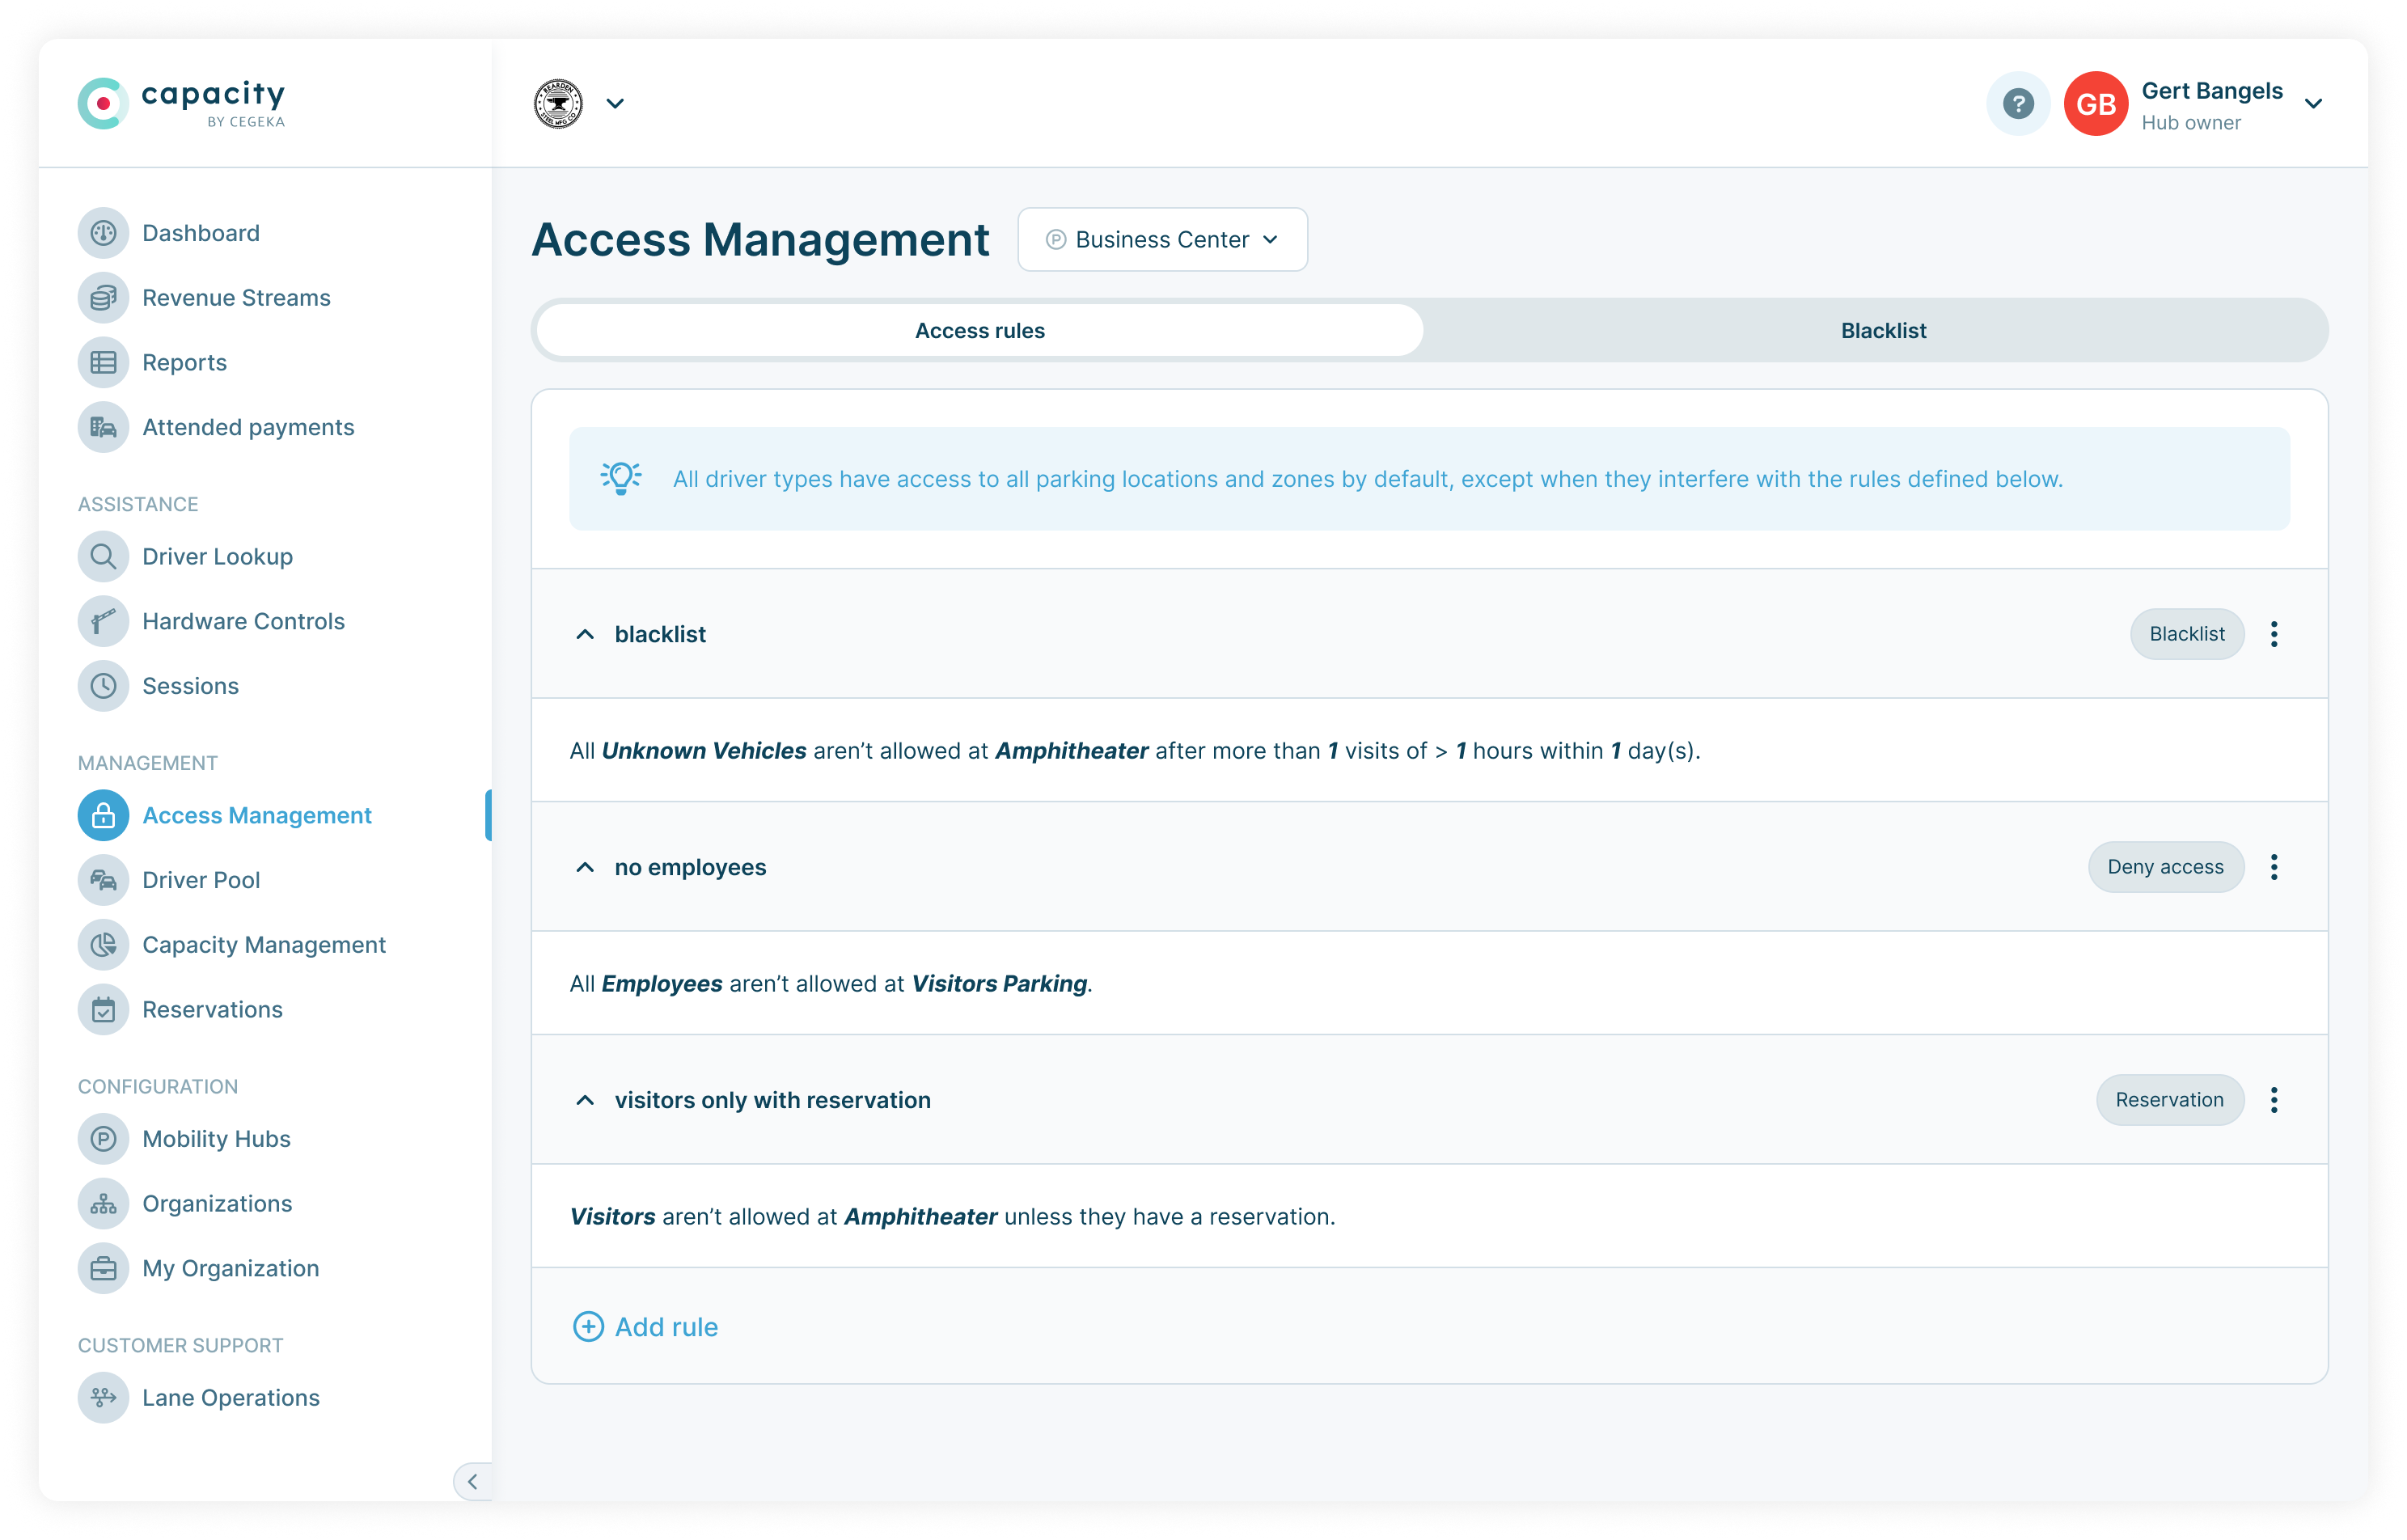
Task: Switch to the Blacklist tab
Action: (x=1882, y=331)
